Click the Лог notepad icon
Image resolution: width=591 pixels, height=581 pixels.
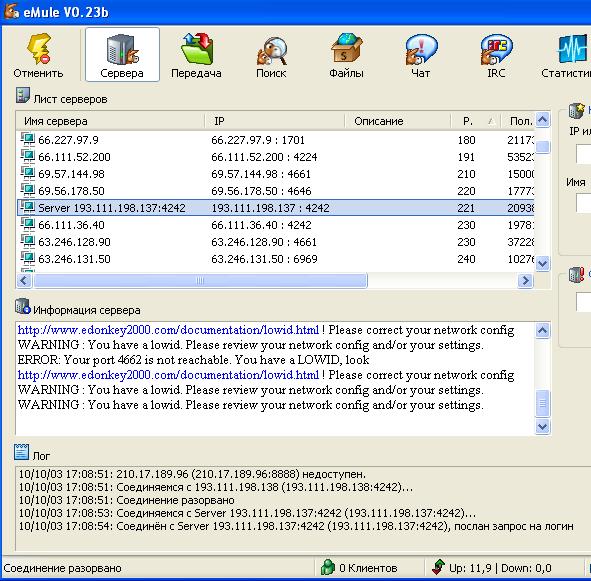(21, 452)
